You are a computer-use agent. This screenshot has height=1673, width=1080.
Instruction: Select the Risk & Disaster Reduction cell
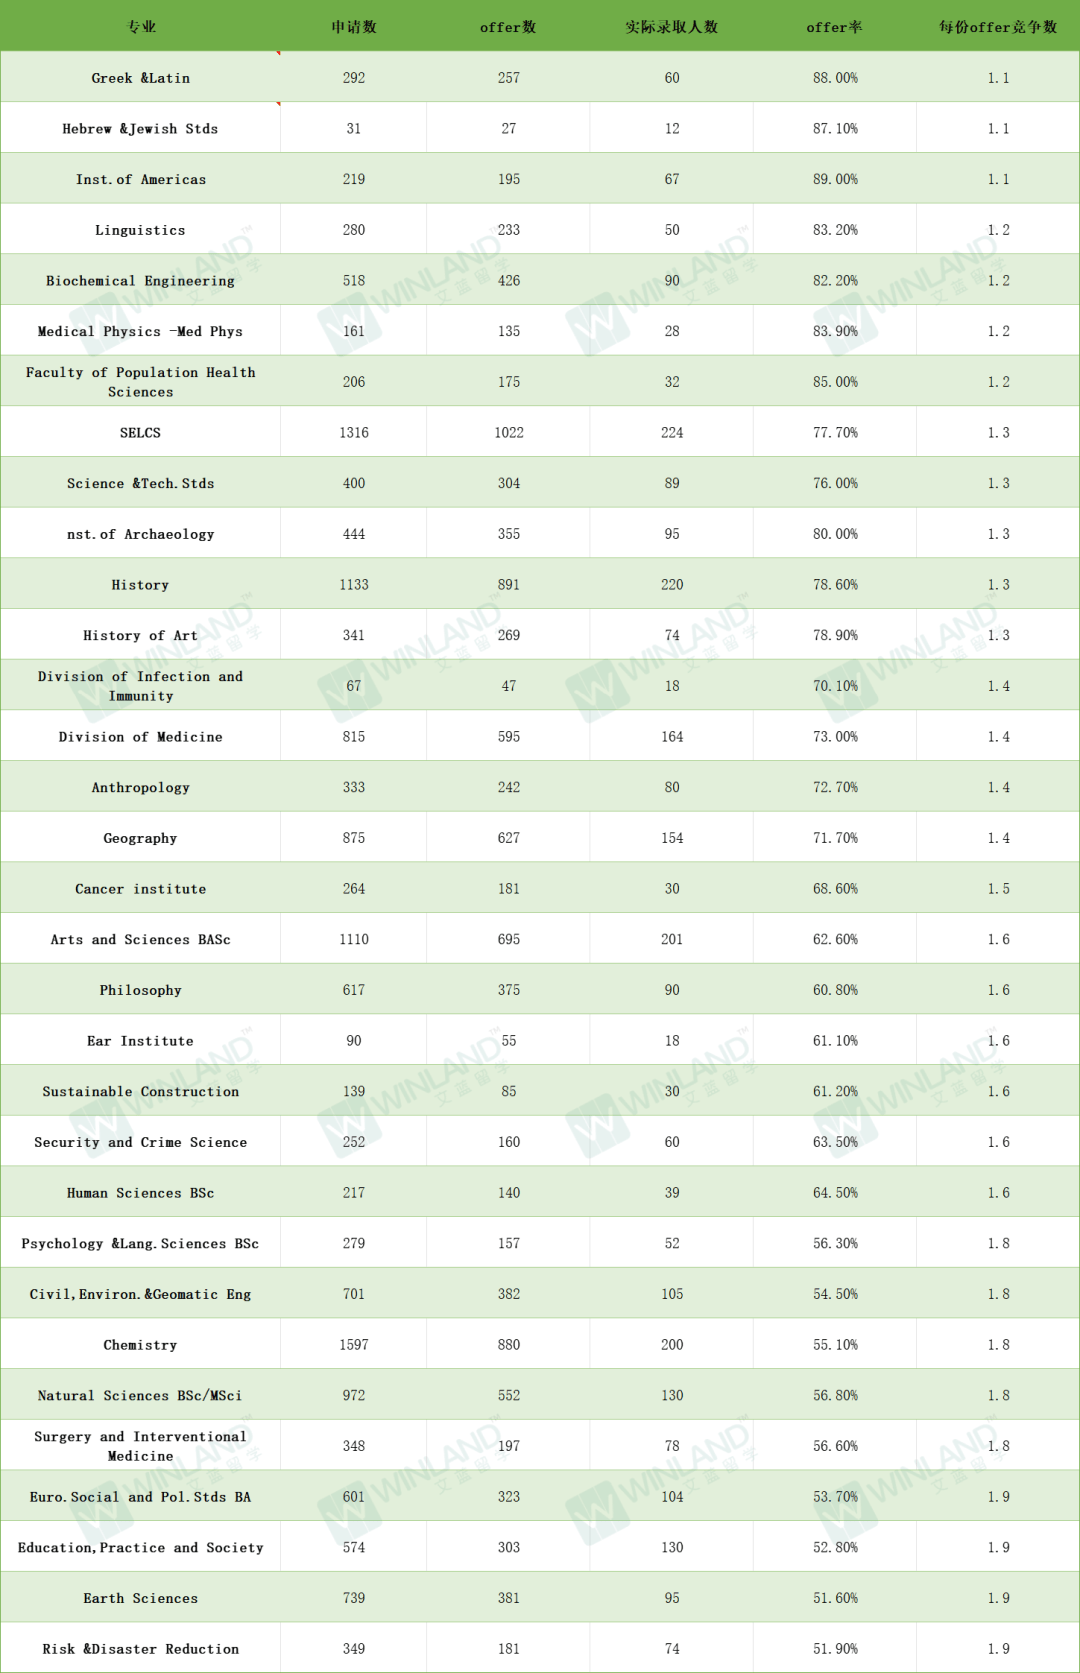(x=141, y=1649)
